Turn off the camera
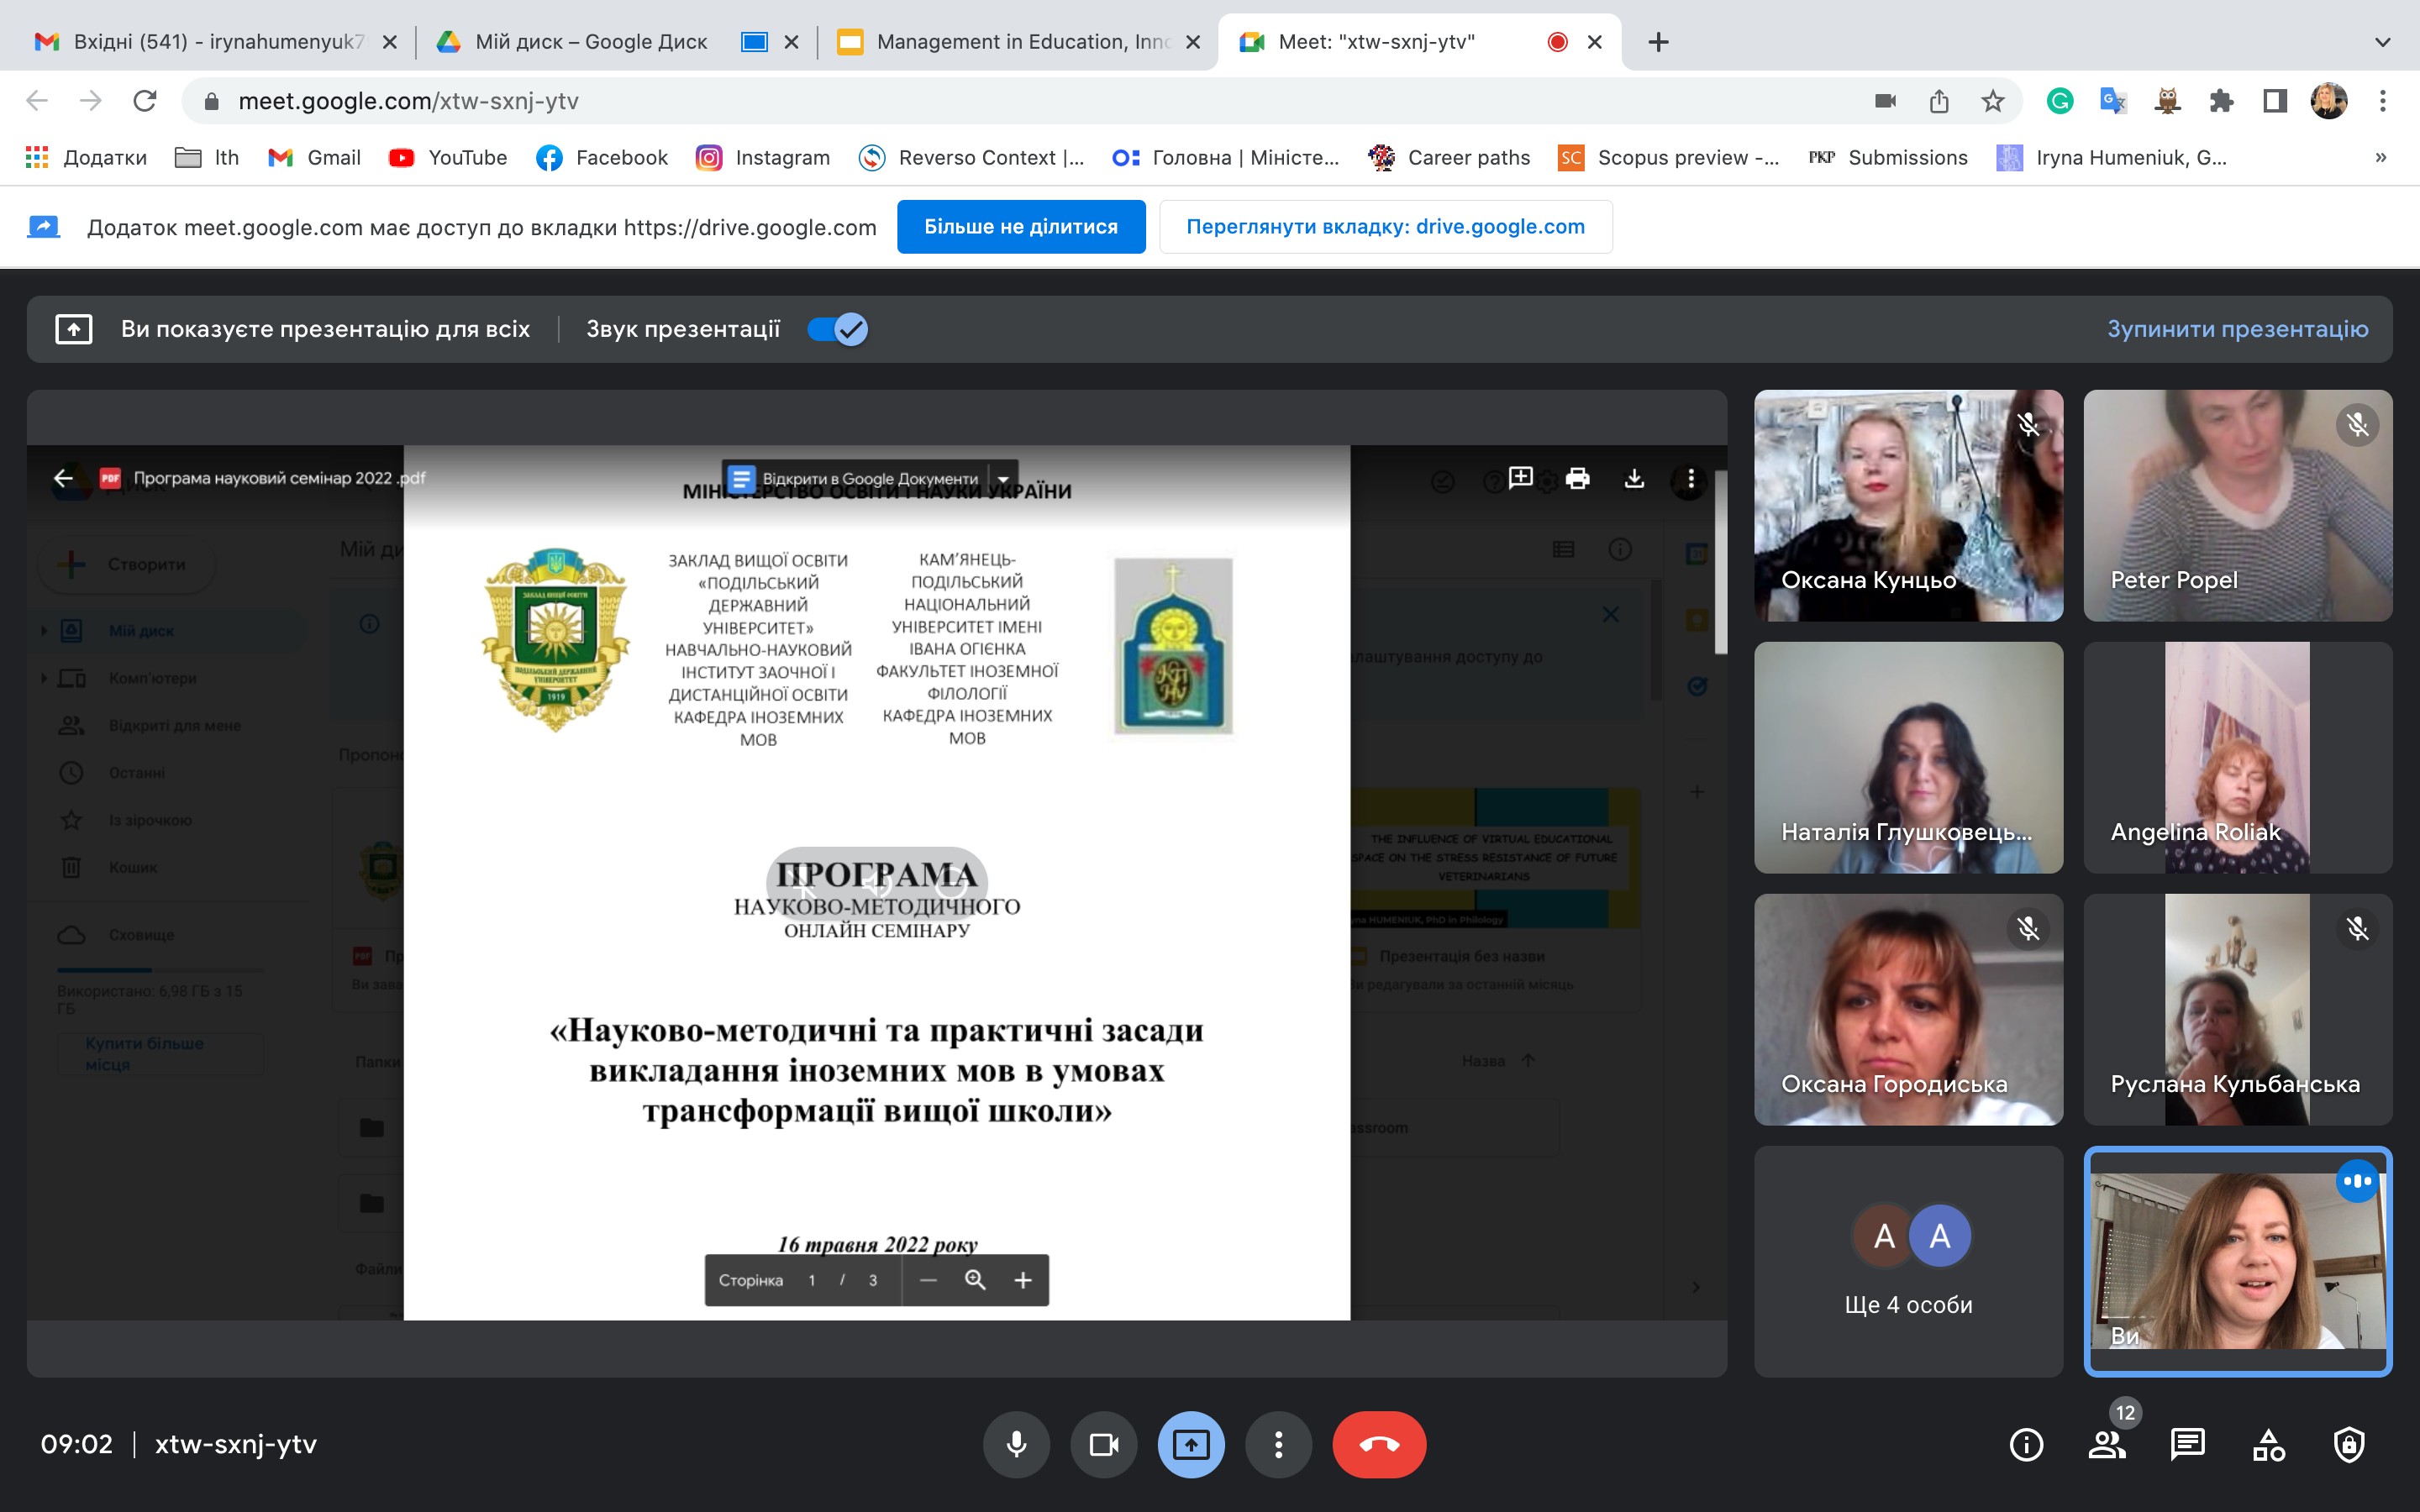This screenshot has height=1512, width=2420. point(1103,1444)
